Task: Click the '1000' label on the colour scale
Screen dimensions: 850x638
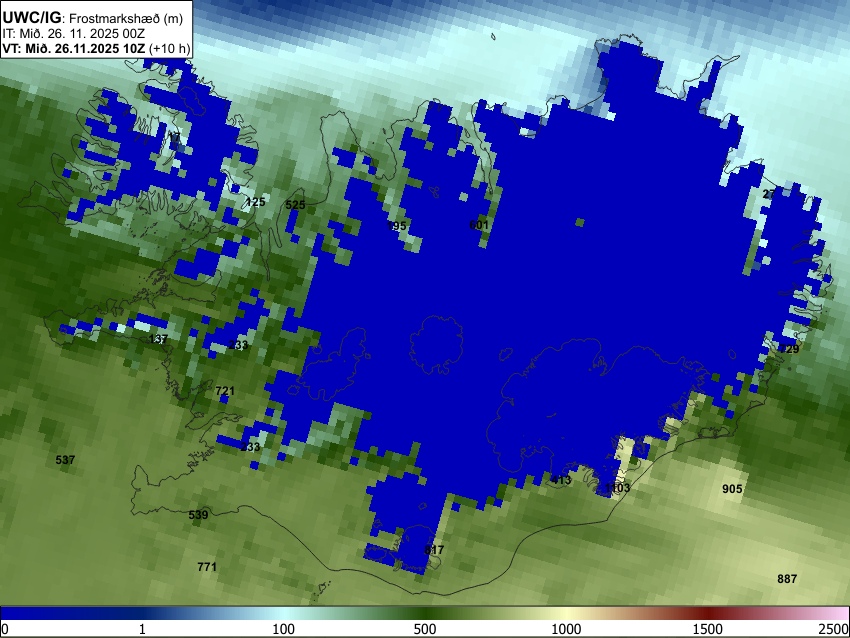Action: coord(566,629)
